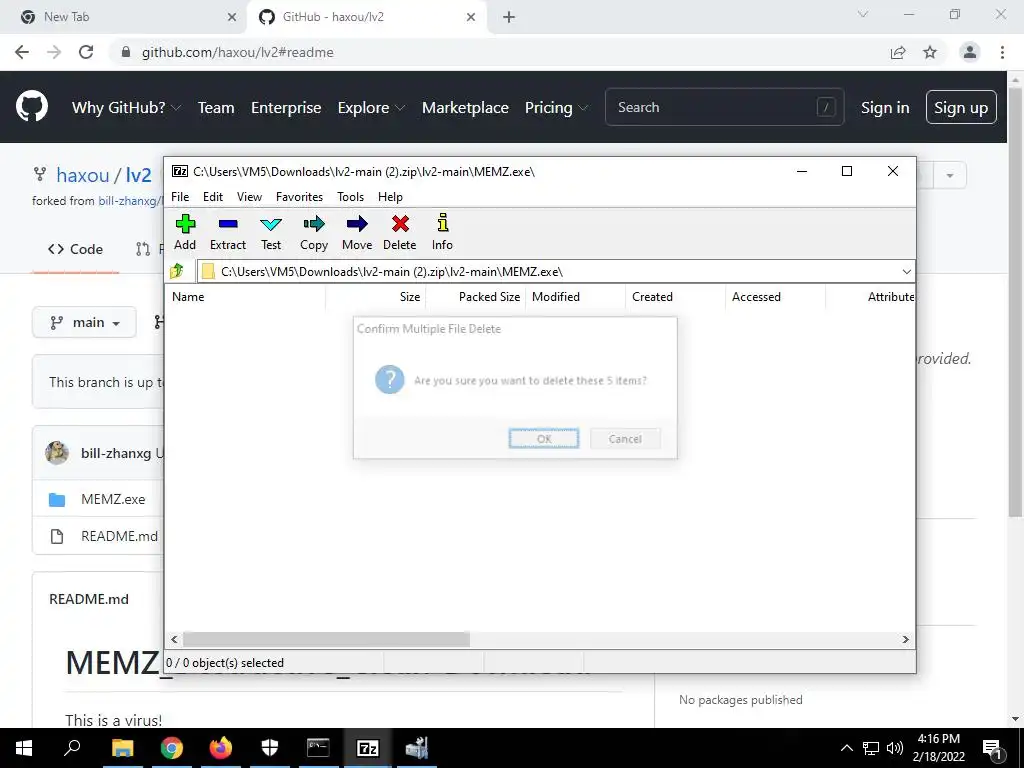Run the Test archive tool
This screenshot has height=768, width=1024.
(271, 232)
